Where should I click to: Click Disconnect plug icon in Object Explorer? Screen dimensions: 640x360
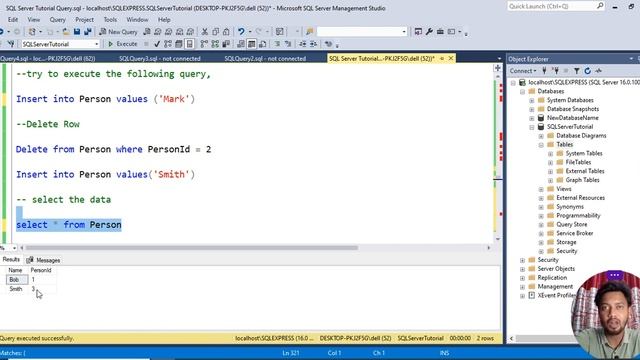556,71
